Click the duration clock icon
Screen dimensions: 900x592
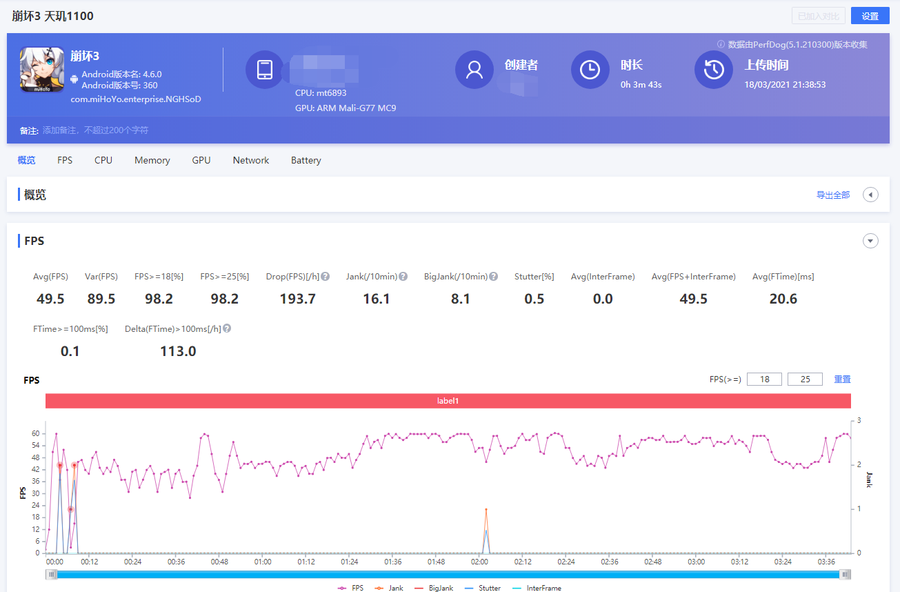point(590,70)
